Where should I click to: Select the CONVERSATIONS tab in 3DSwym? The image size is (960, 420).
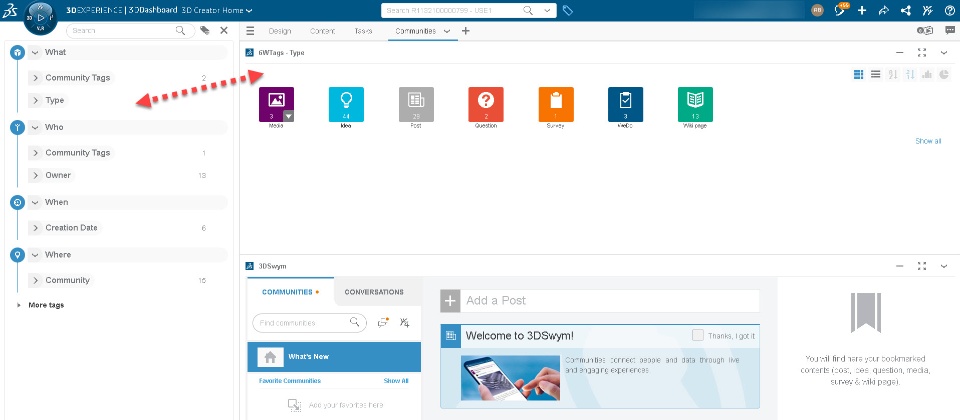(374, 292)
